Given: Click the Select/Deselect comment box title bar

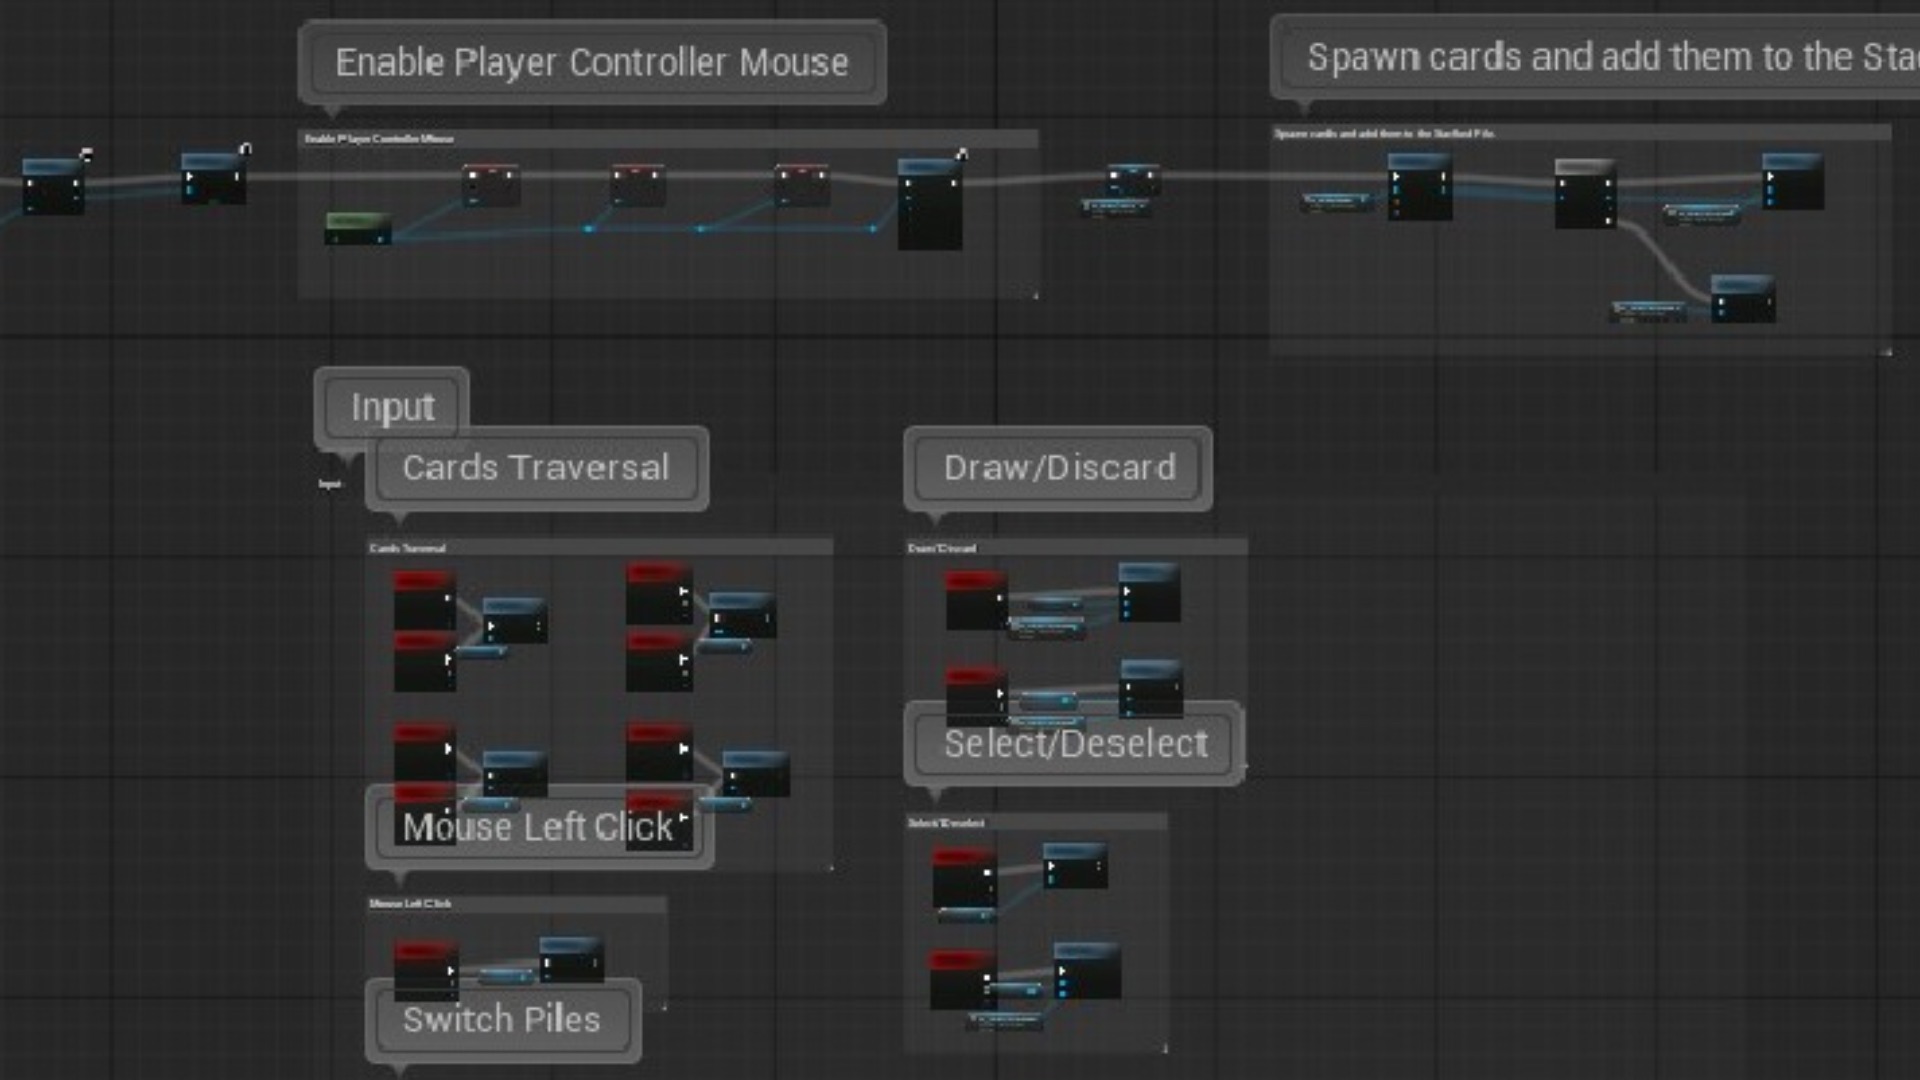Looking at the screenshot, I should [x=1035, y=823].
